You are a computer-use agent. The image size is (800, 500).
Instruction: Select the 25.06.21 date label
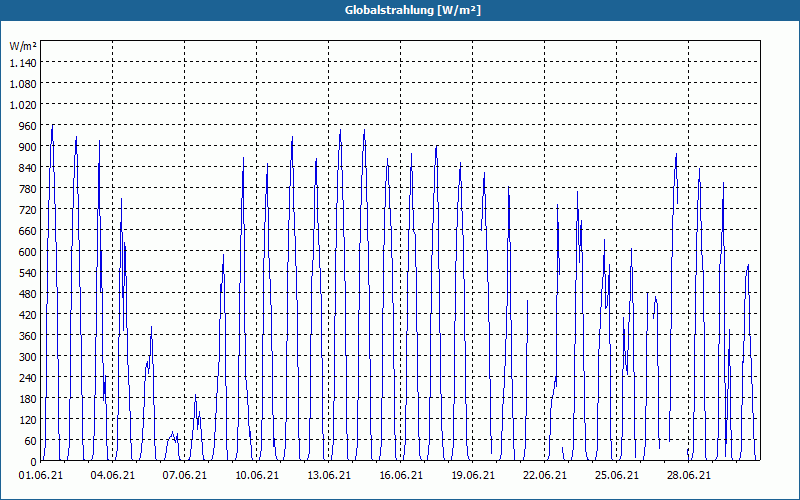click(x=616, y=475)
